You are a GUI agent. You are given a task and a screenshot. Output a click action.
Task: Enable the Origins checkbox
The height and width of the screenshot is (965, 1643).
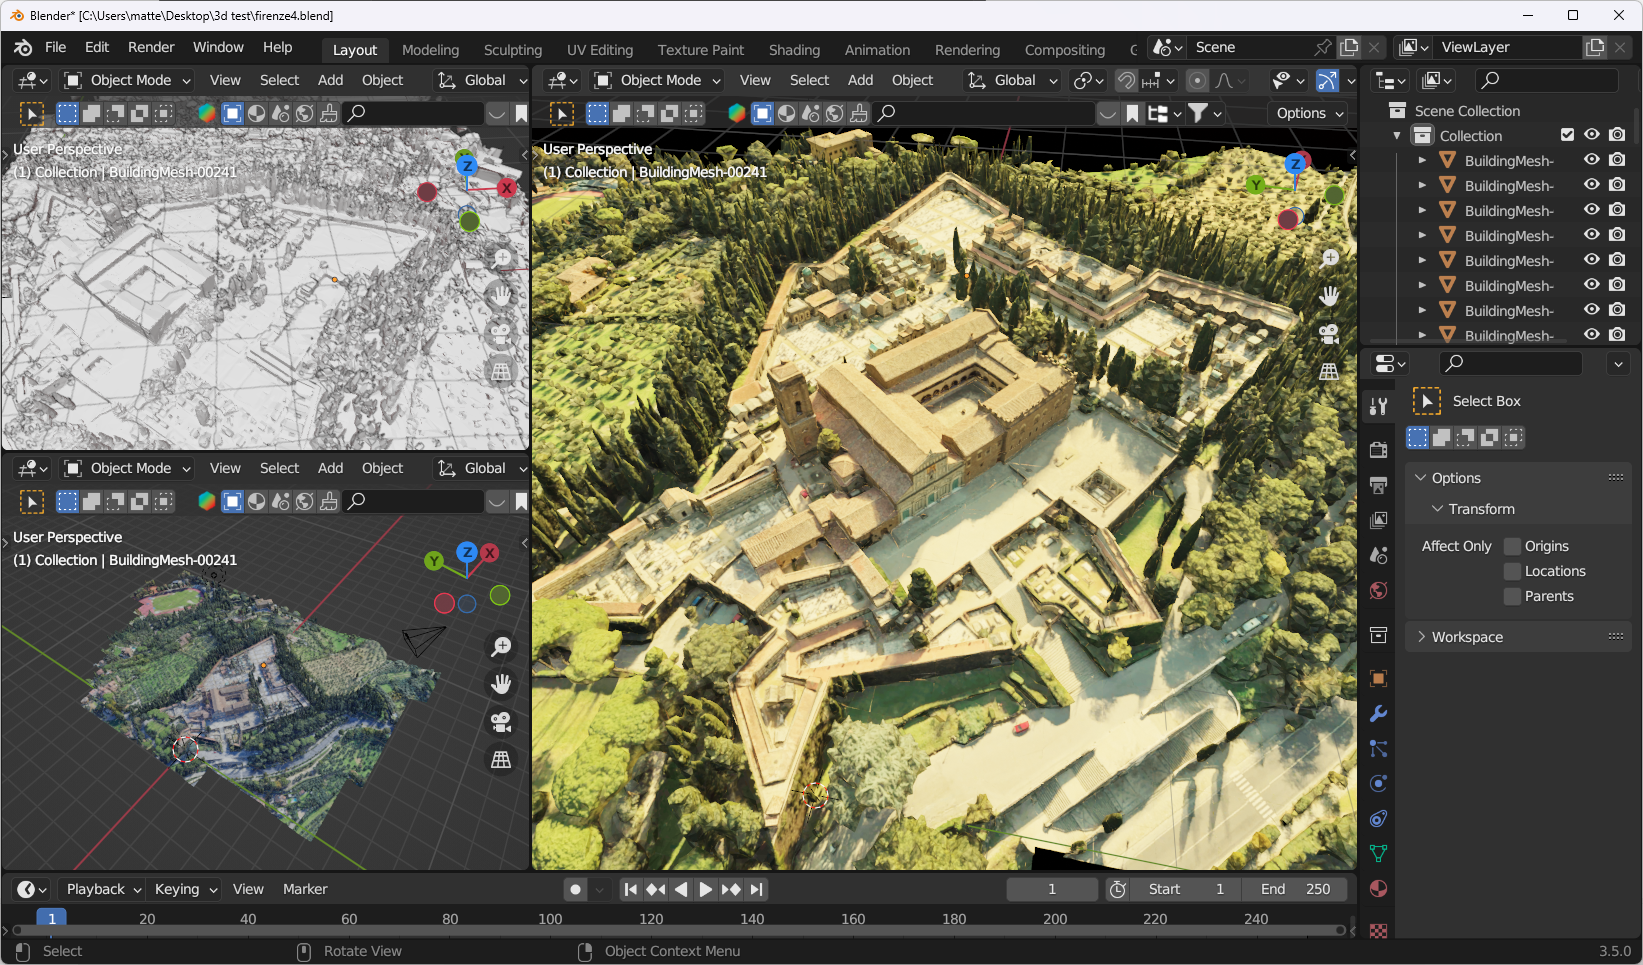1512,546
